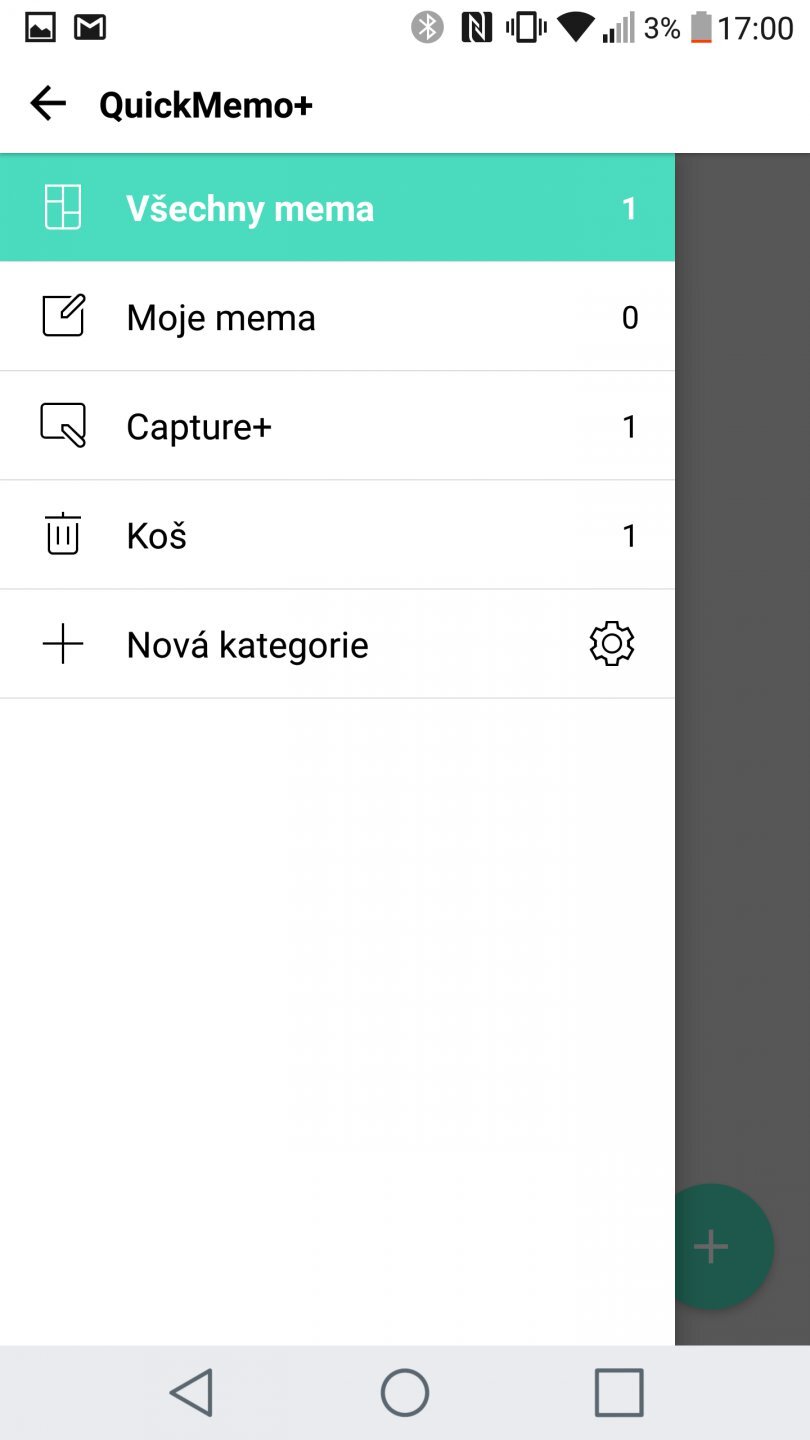810x1440 pixels.
Task: Open the Capture+ category
Action: pyautogui.click(x=199, y=427)
